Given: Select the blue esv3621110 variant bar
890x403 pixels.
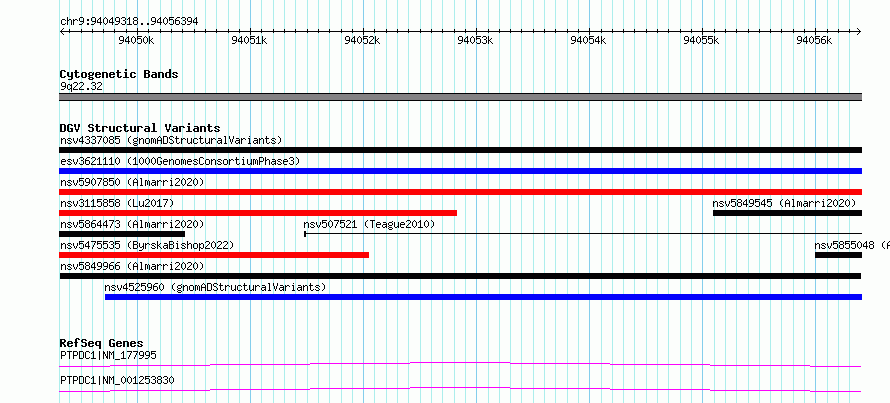Looking at the screenshot, I should coord(461,171).
